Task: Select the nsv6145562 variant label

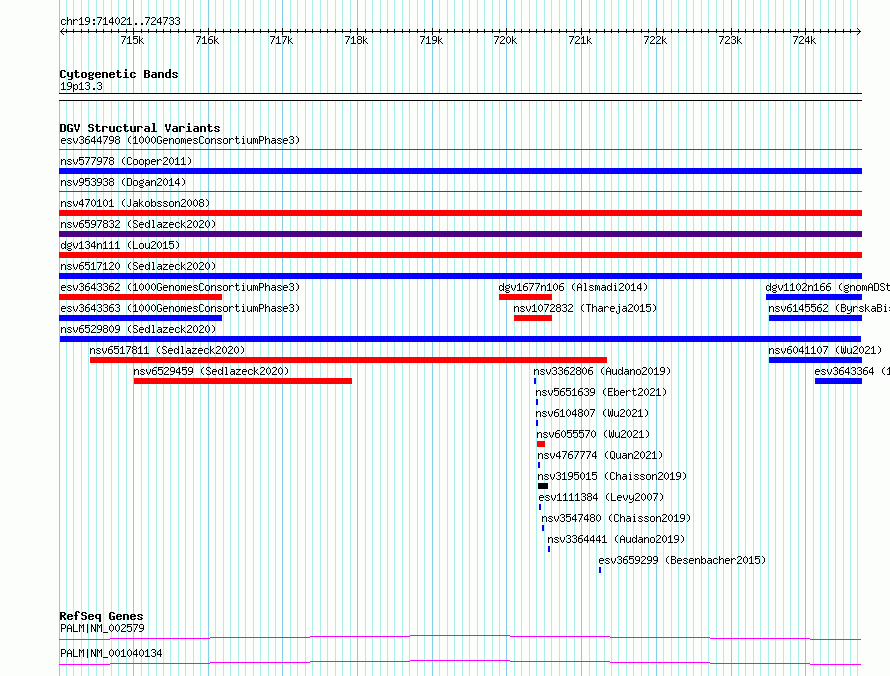Action: tap(829, 308)
